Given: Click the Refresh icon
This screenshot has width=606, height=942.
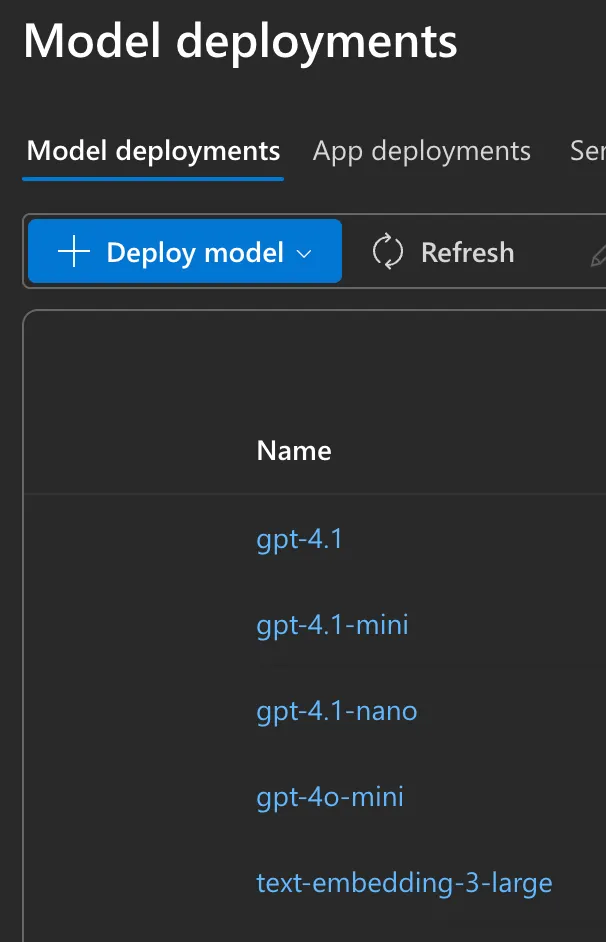Looking at the screenshot, I should tap(387, 252).
